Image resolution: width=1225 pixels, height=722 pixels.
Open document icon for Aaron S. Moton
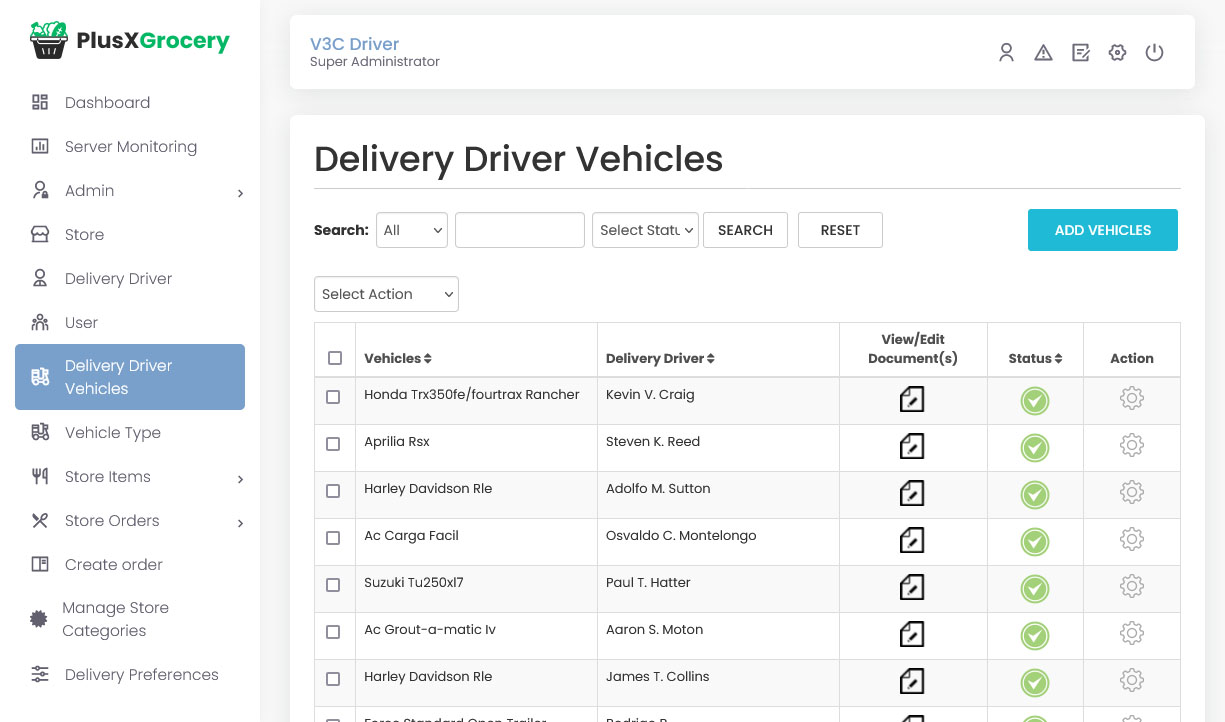[x=912, y=634]
